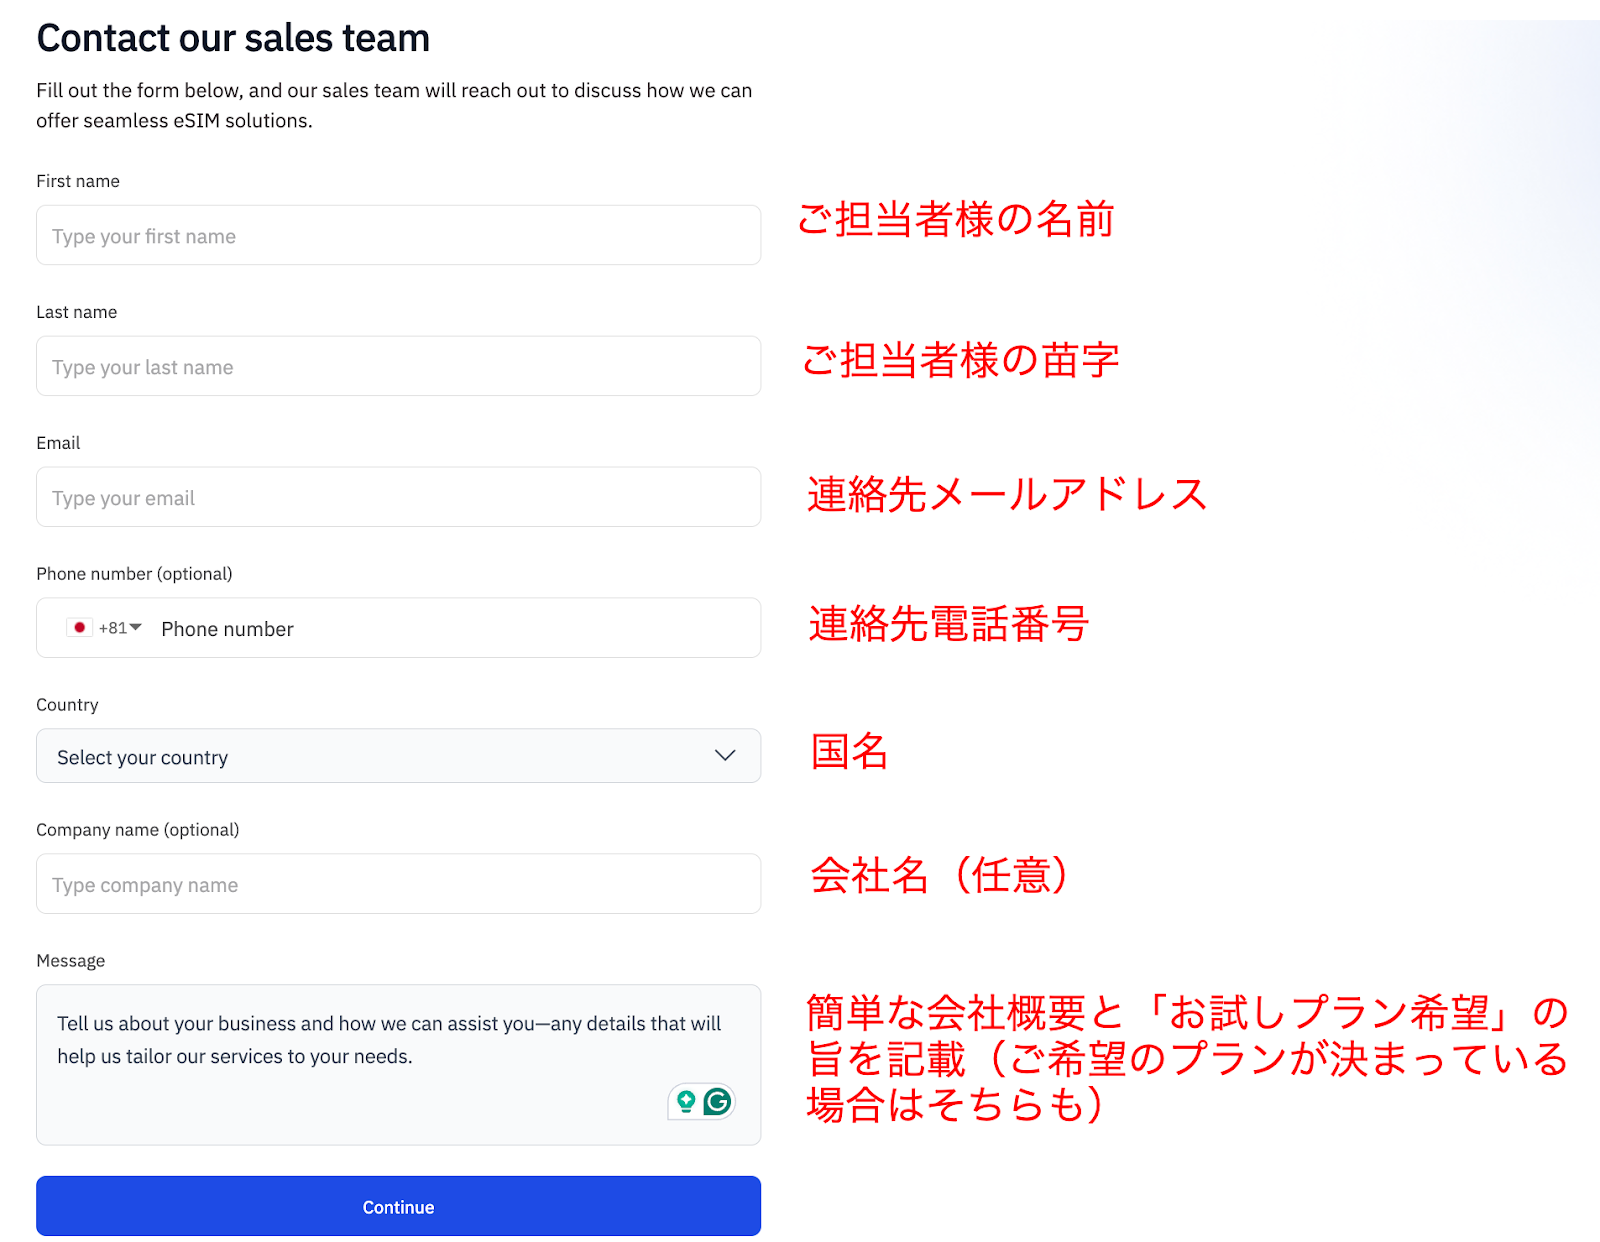Expand the Select your country dropdown
This screenshot has width=1600, height=1242.
[x=398, y=756]
